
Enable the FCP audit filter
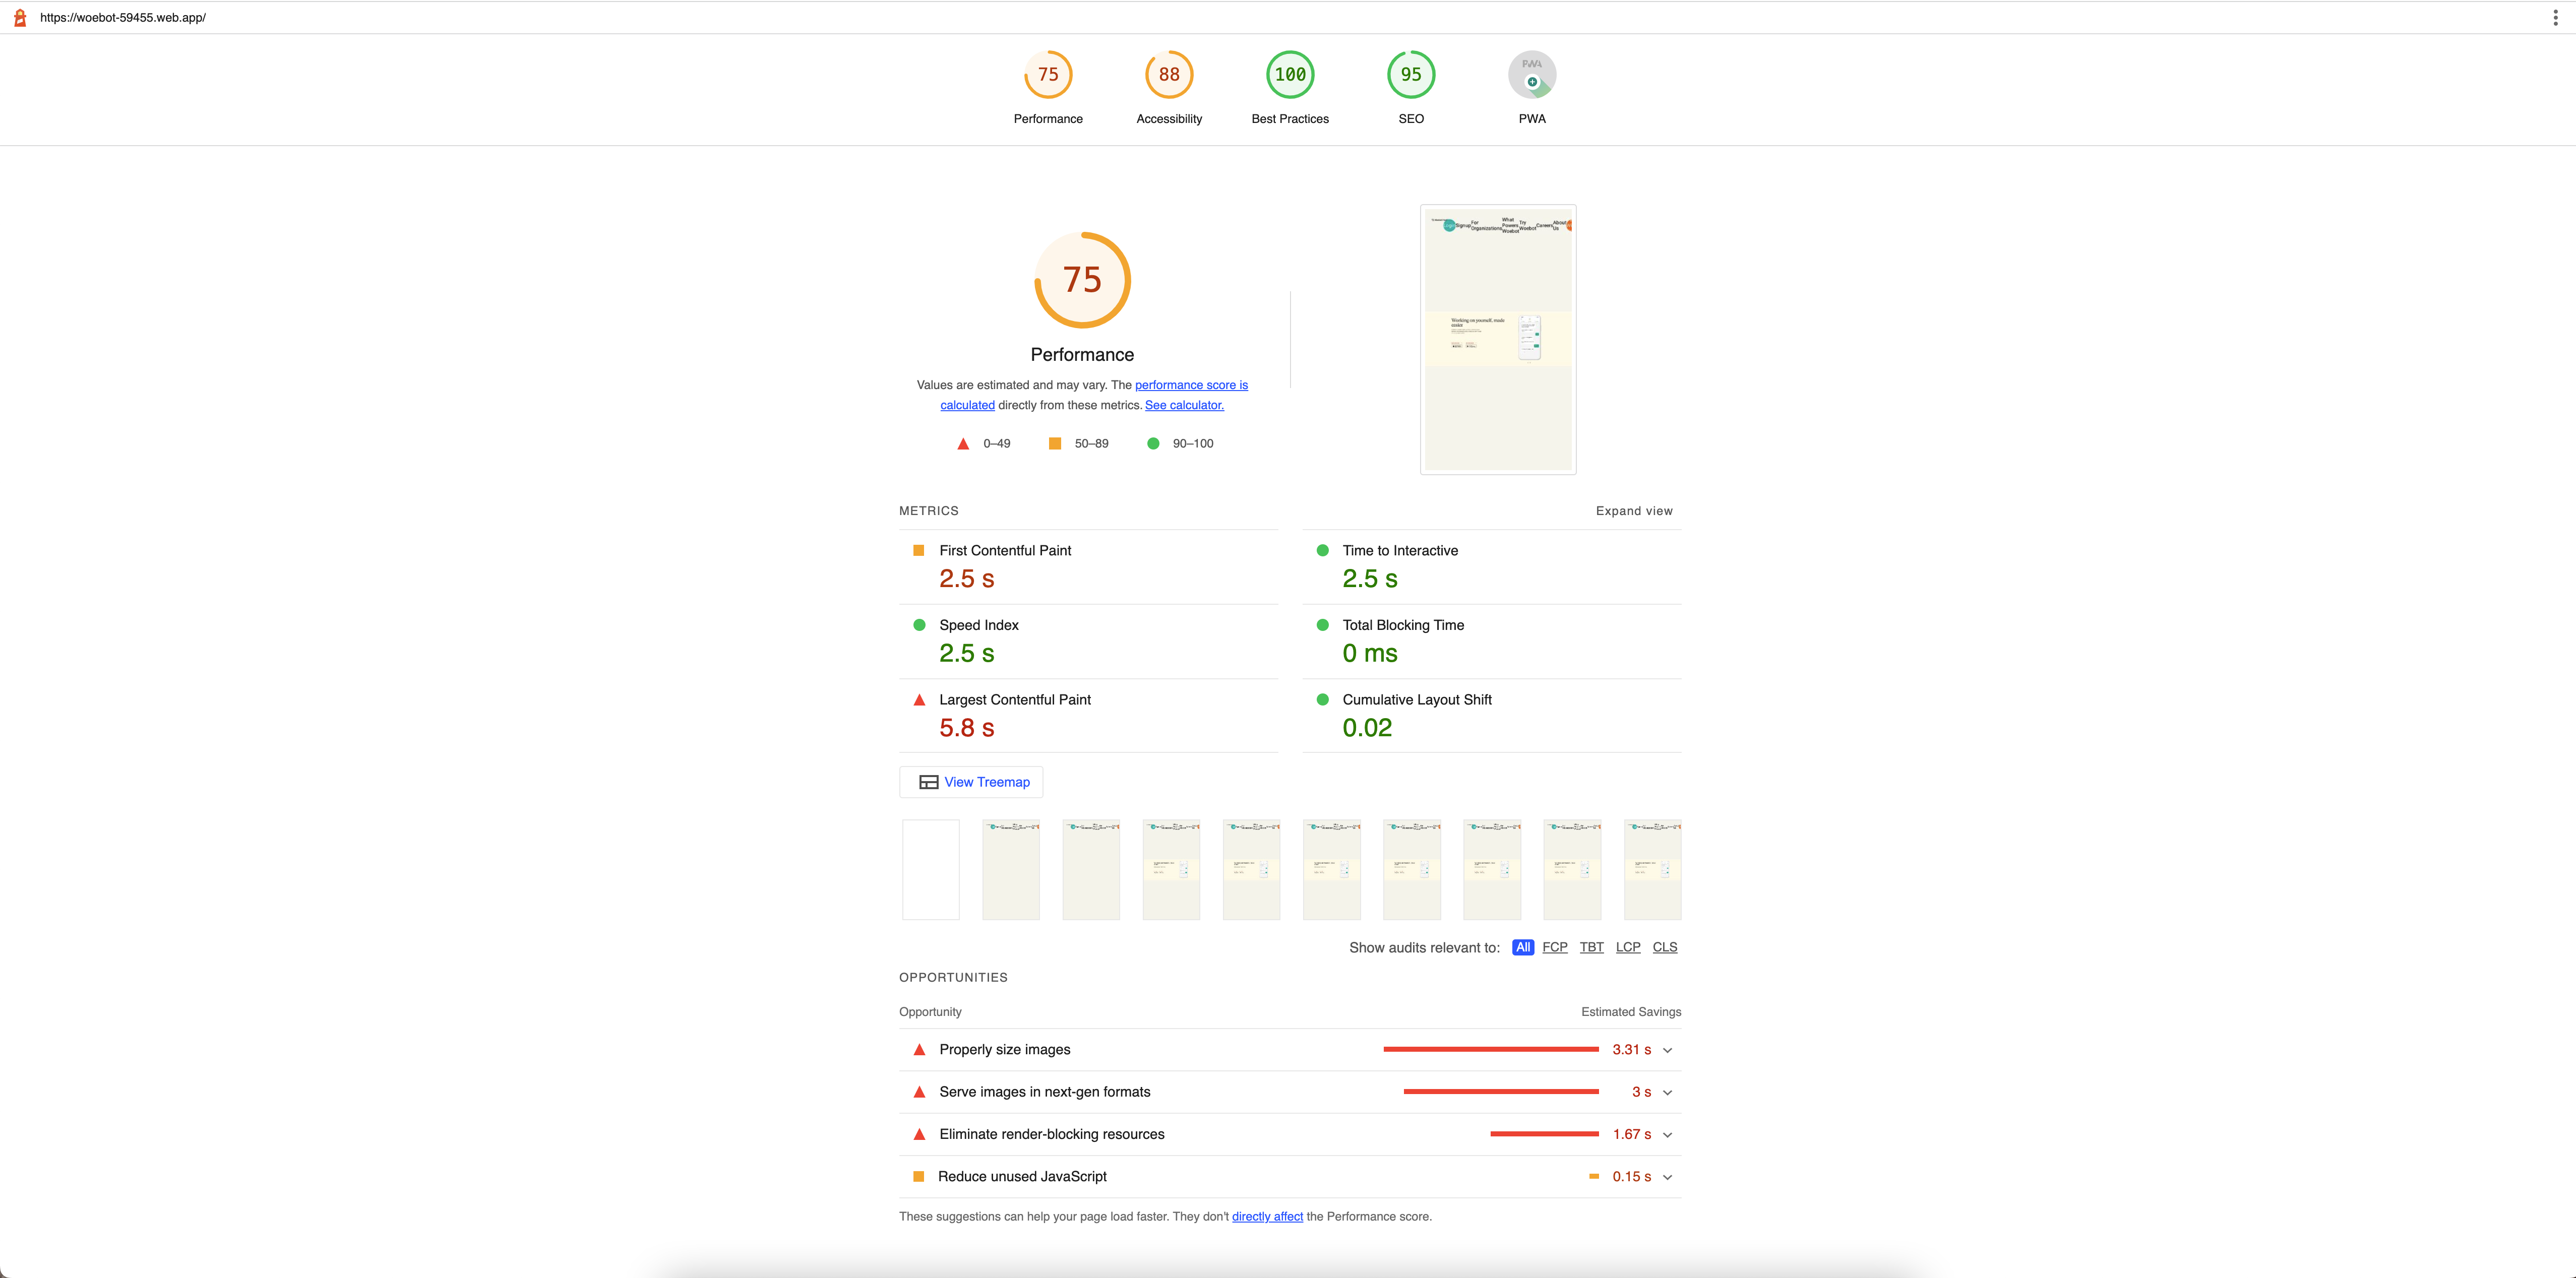click(1555, 947)
